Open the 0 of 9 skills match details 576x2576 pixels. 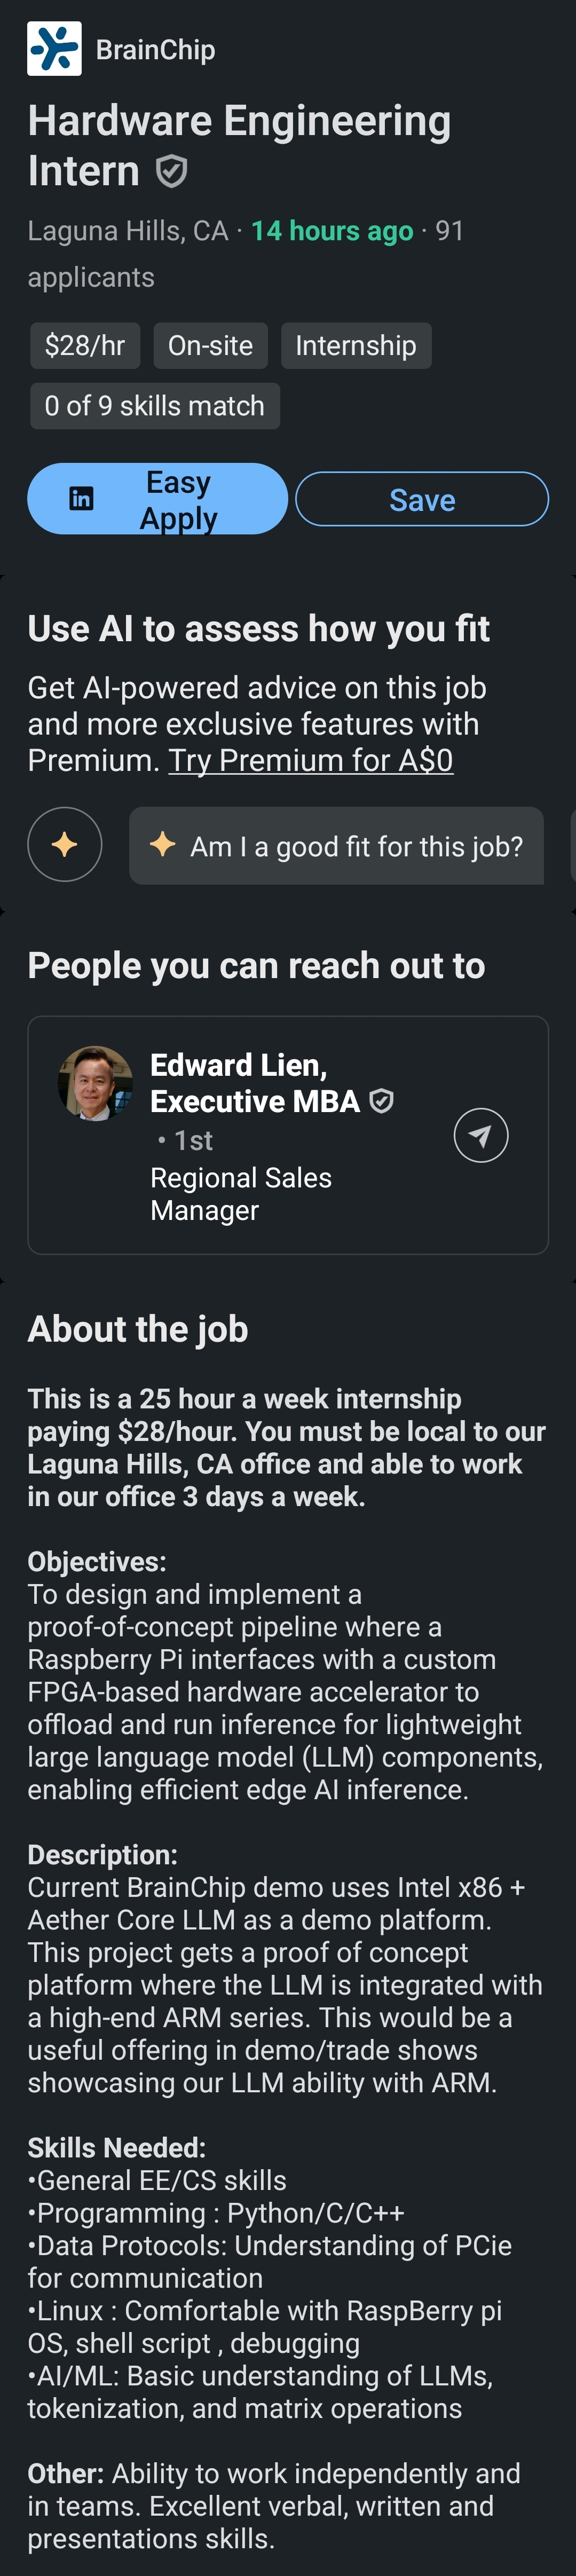(x=155, y=406)
